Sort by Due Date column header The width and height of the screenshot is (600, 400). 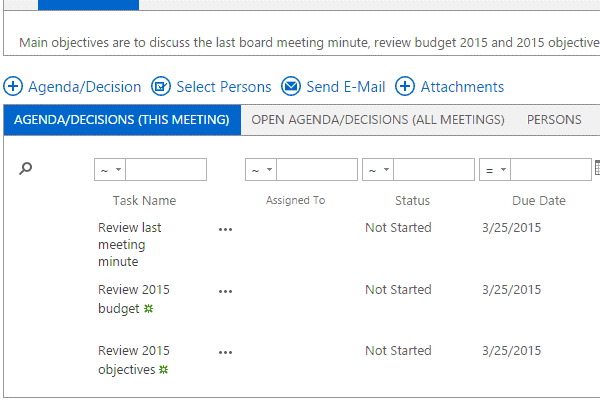[539, 201]
